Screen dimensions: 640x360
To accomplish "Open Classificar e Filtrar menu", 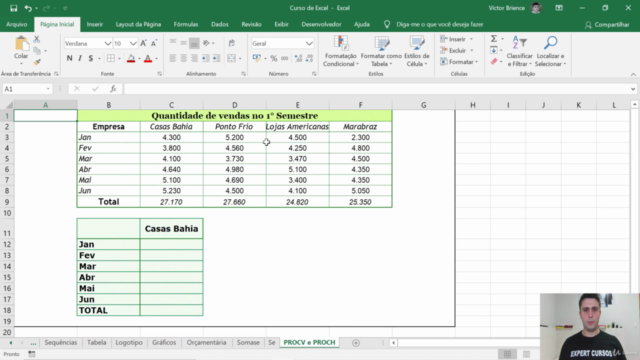I will point(519,51).
